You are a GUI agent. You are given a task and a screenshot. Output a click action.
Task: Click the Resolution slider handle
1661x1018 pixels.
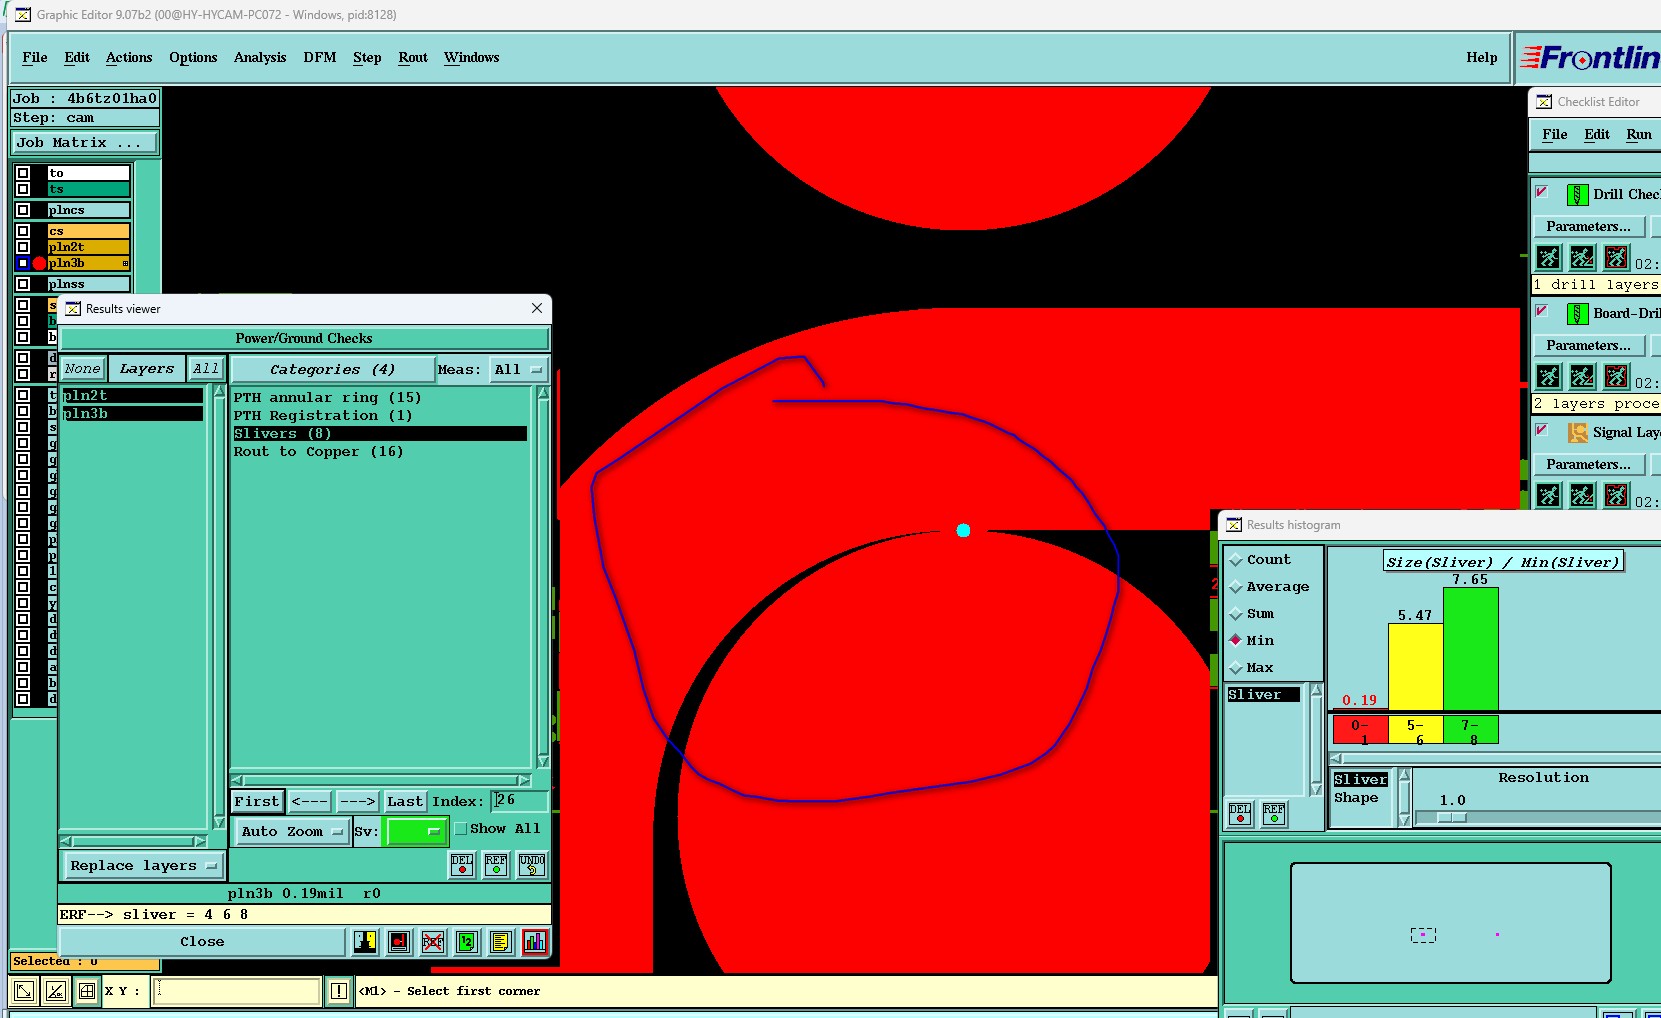click(x=1452, y=818)
